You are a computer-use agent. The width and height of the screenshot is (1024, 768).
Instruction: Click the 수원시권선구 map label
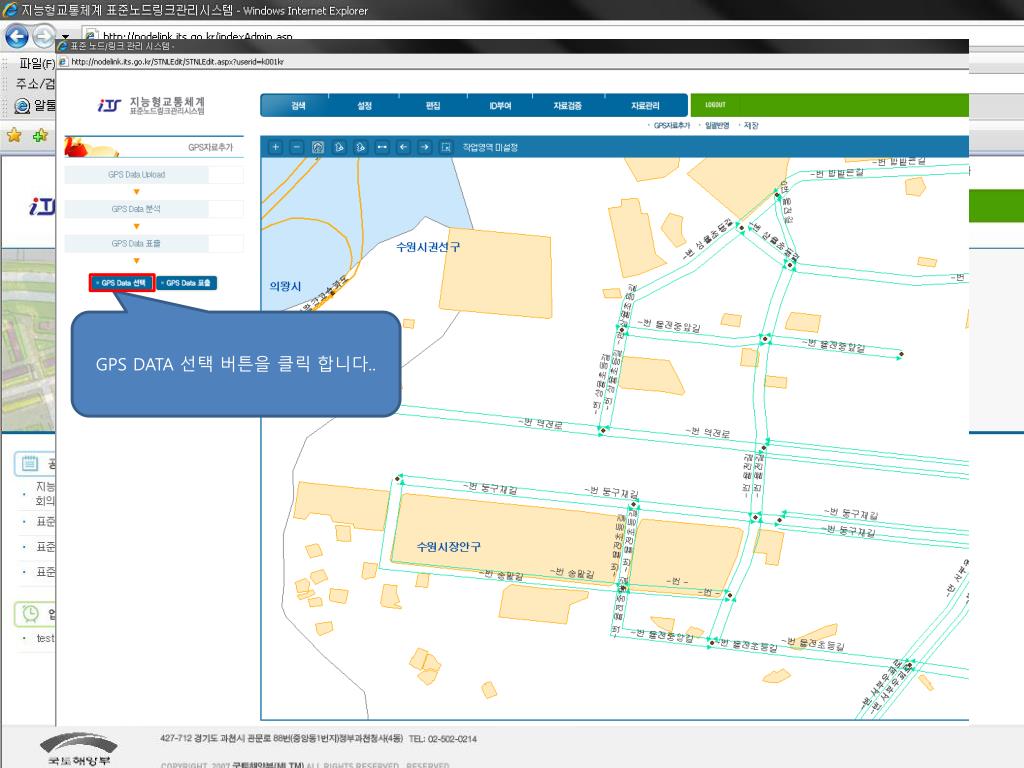pos(428,247)
